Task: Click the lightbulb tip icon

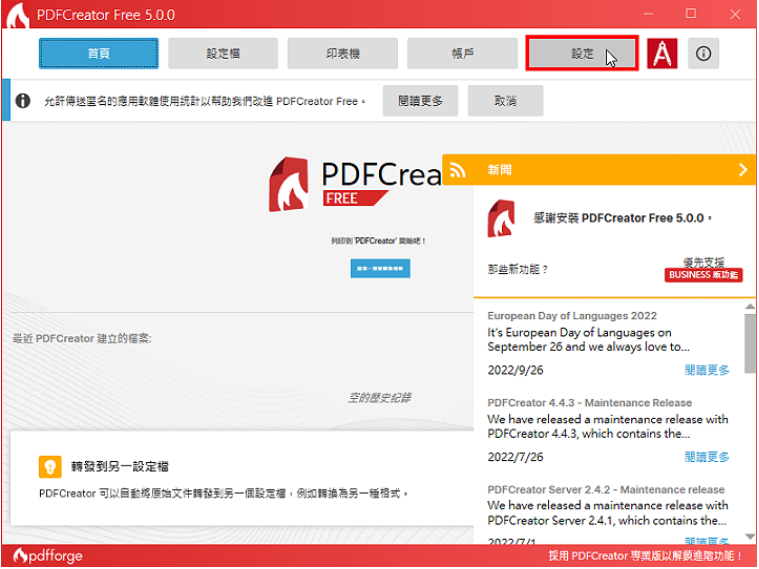Action: point(50,467)
